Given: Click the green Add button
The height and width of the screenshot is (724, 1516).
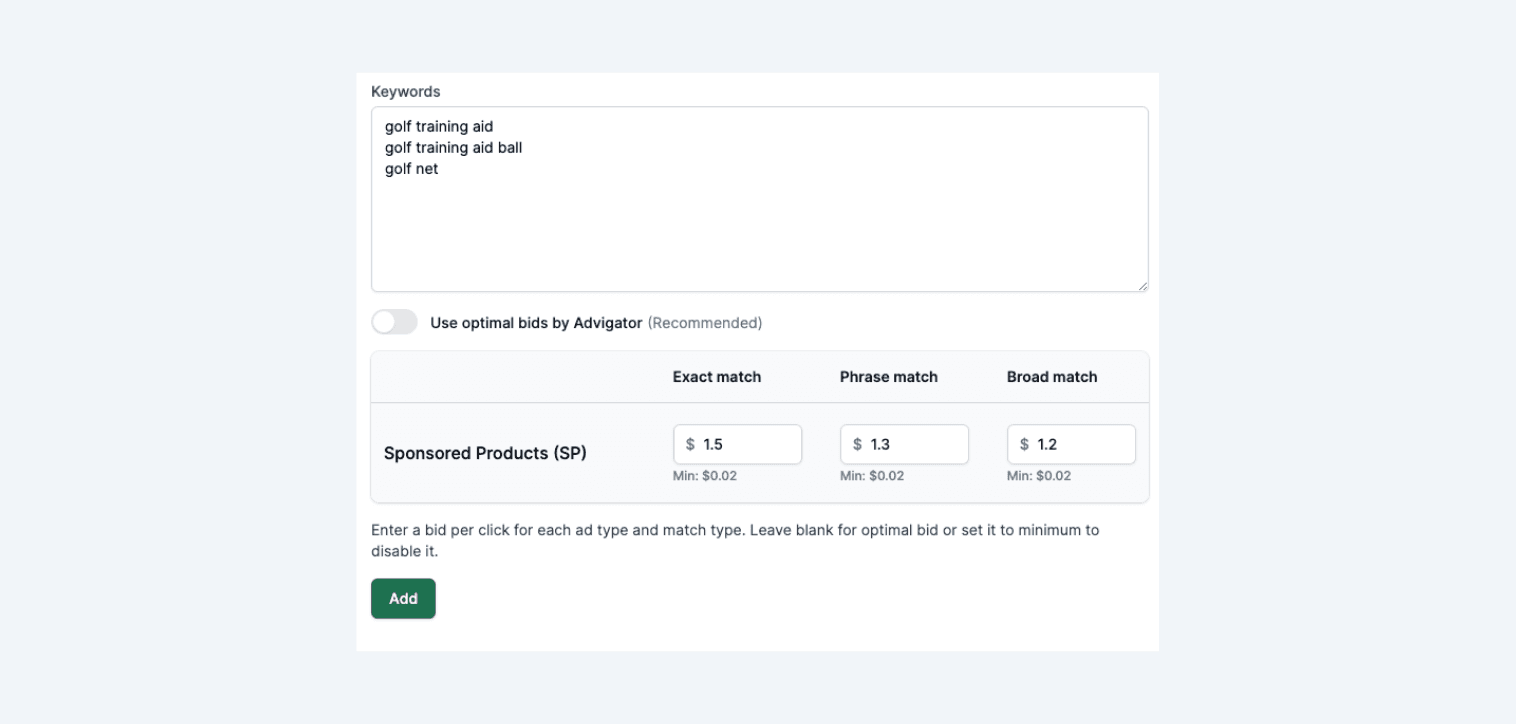Looking at the screenshot, I should pos(403,598).
